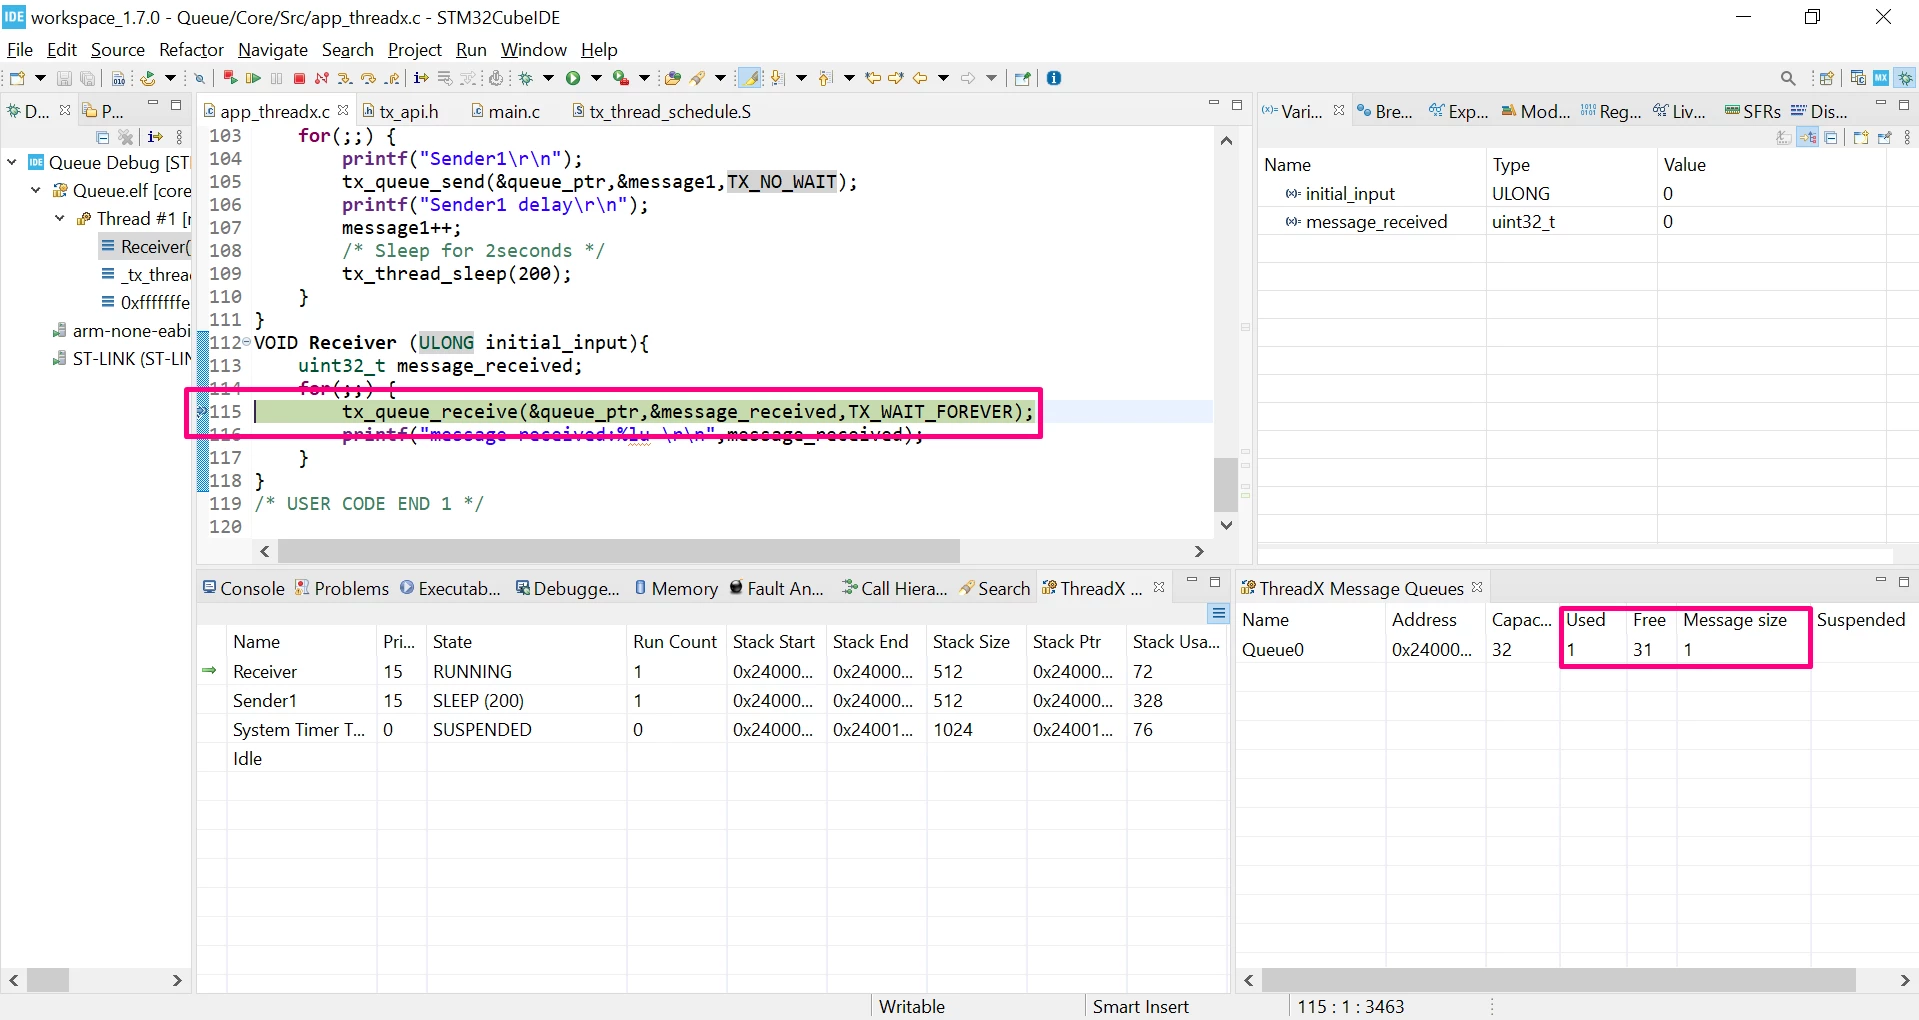Image resolution: width=1919 pixels, height=1020 pixels.
Task: Switch to the SFRs view tab
Action: point(1753,111)
